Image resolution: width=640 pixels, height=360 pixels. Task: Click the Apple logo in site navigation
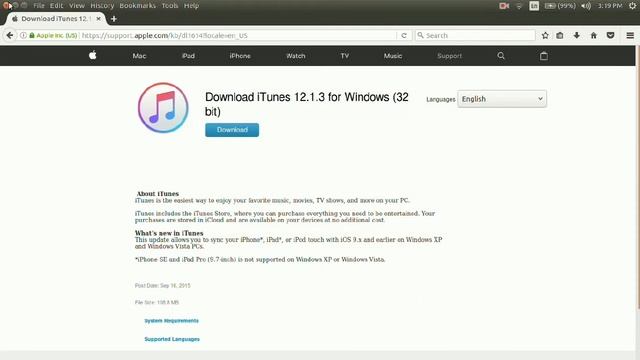click(93, 55)
